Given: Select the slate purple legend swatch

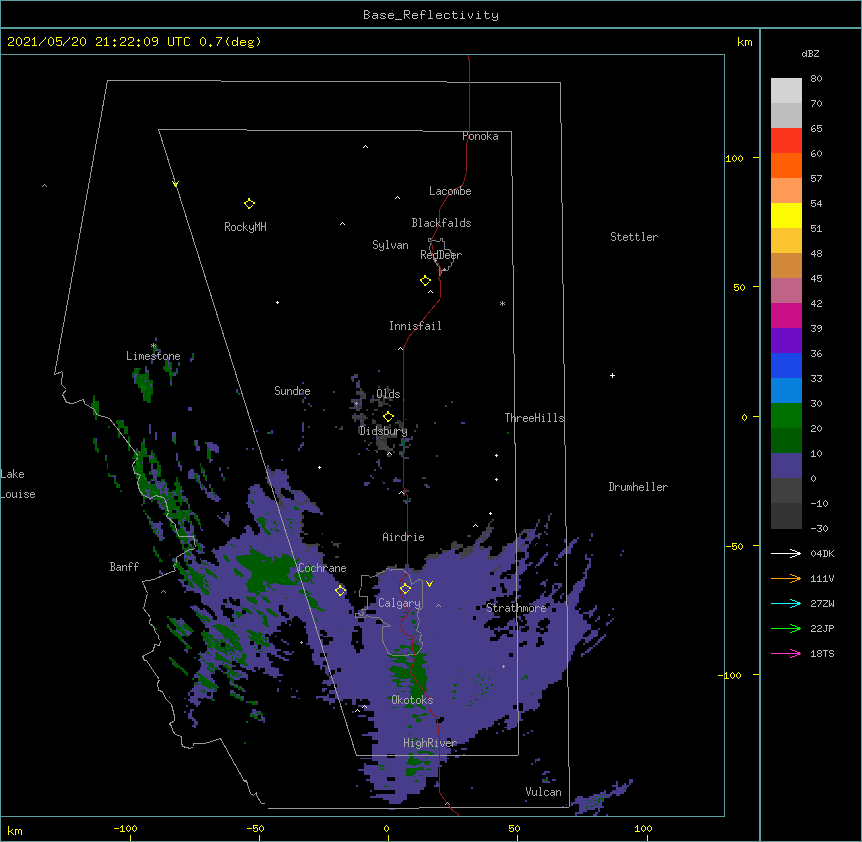Looking at the screenshot, I should pos(786,466).
